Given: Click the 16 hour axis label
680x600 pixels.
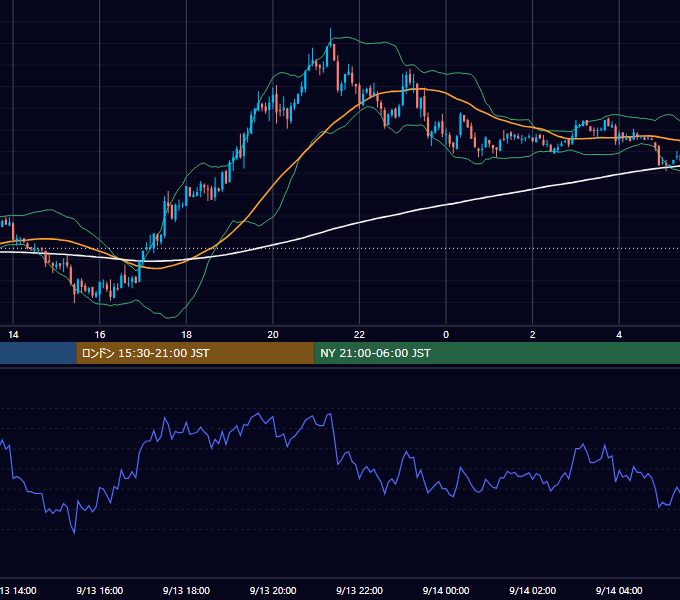Looking at the screenshot, I should 100,335.
